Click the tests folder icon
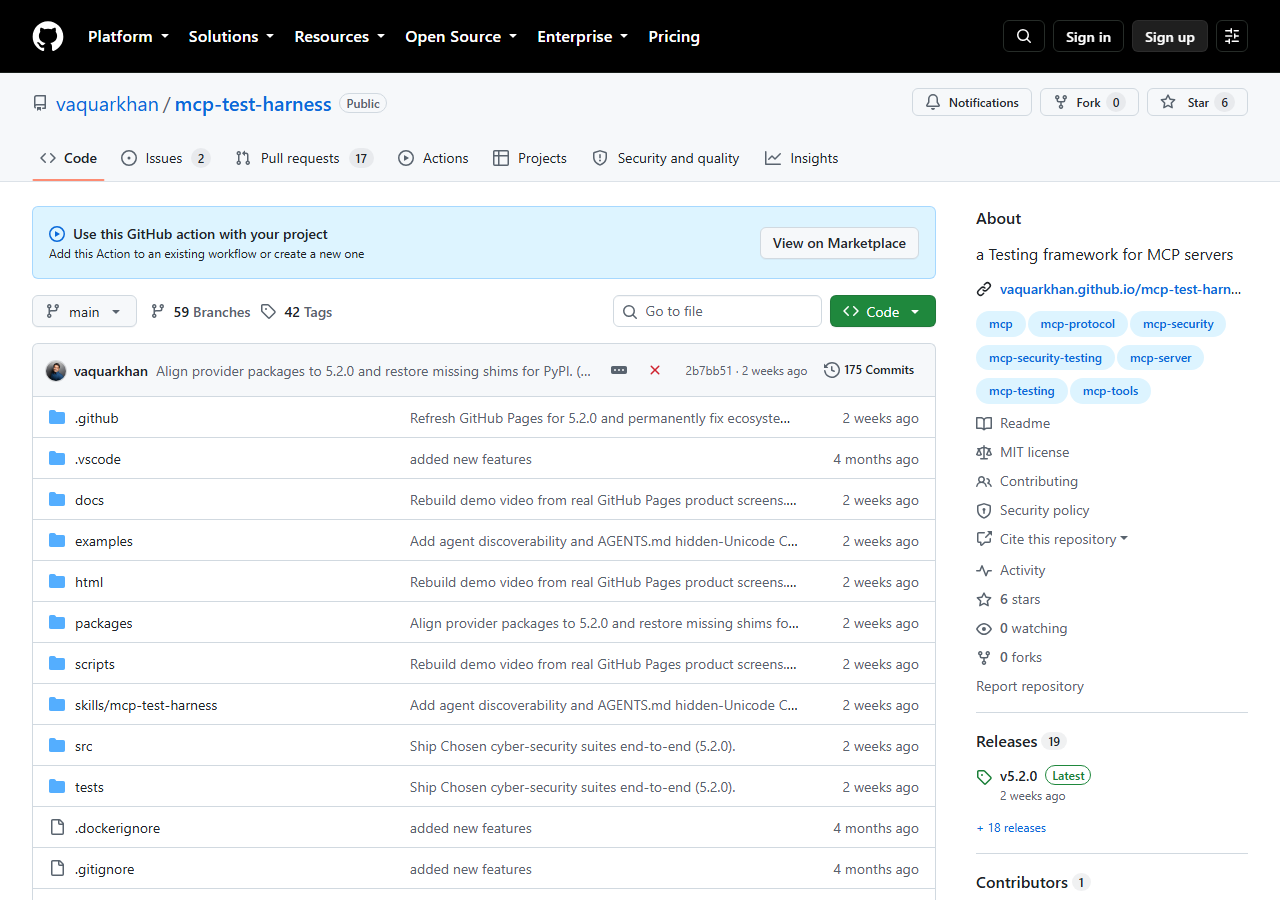 tap(57, 787)
